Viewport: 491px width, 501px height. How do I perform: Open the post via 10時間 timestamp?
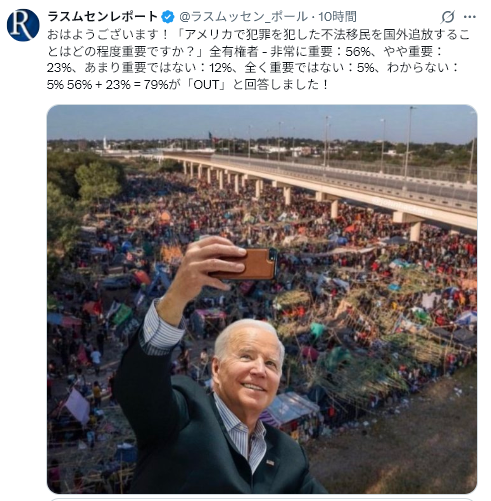[337, 16]
